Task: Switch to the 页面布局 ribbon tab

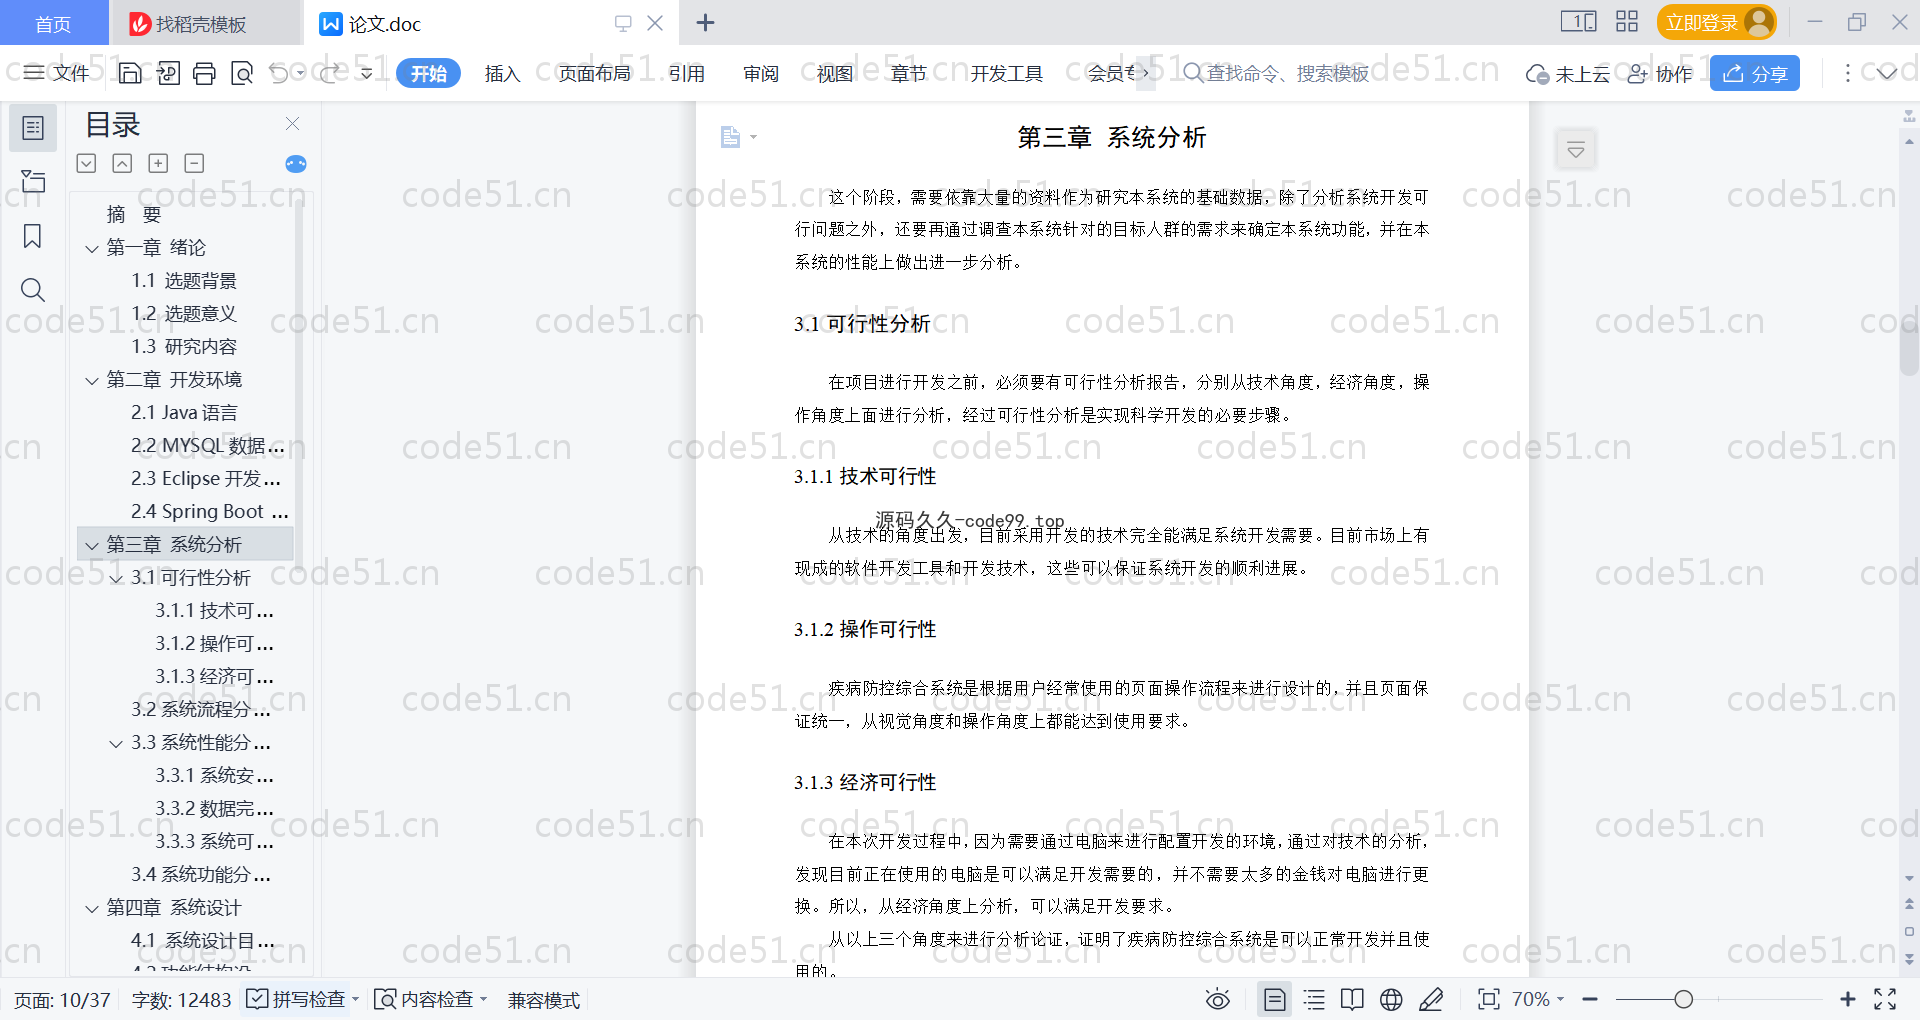Action: pyautogui.click(x=594, y=73)
